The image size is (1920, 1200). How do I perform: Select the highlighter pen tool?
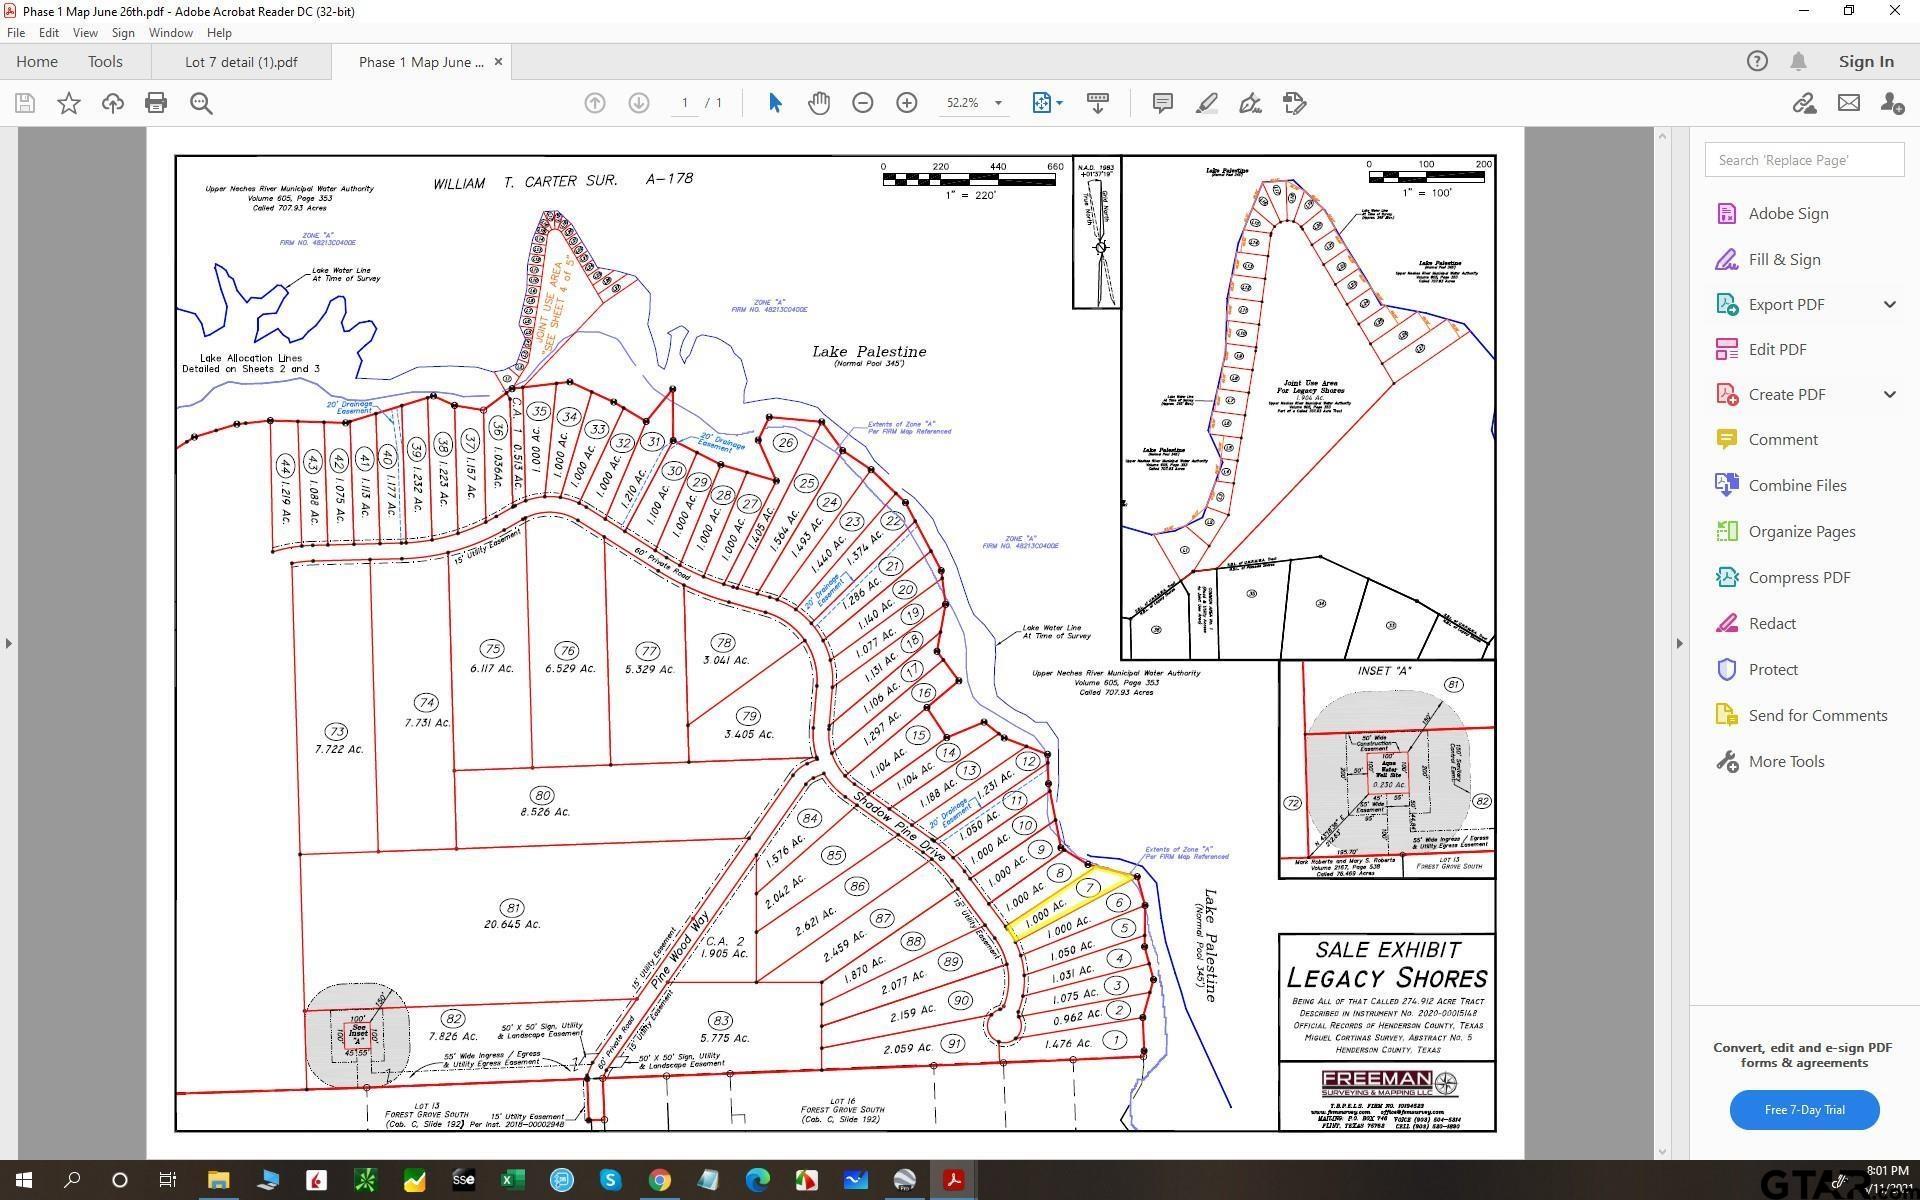pos(1206,103)
